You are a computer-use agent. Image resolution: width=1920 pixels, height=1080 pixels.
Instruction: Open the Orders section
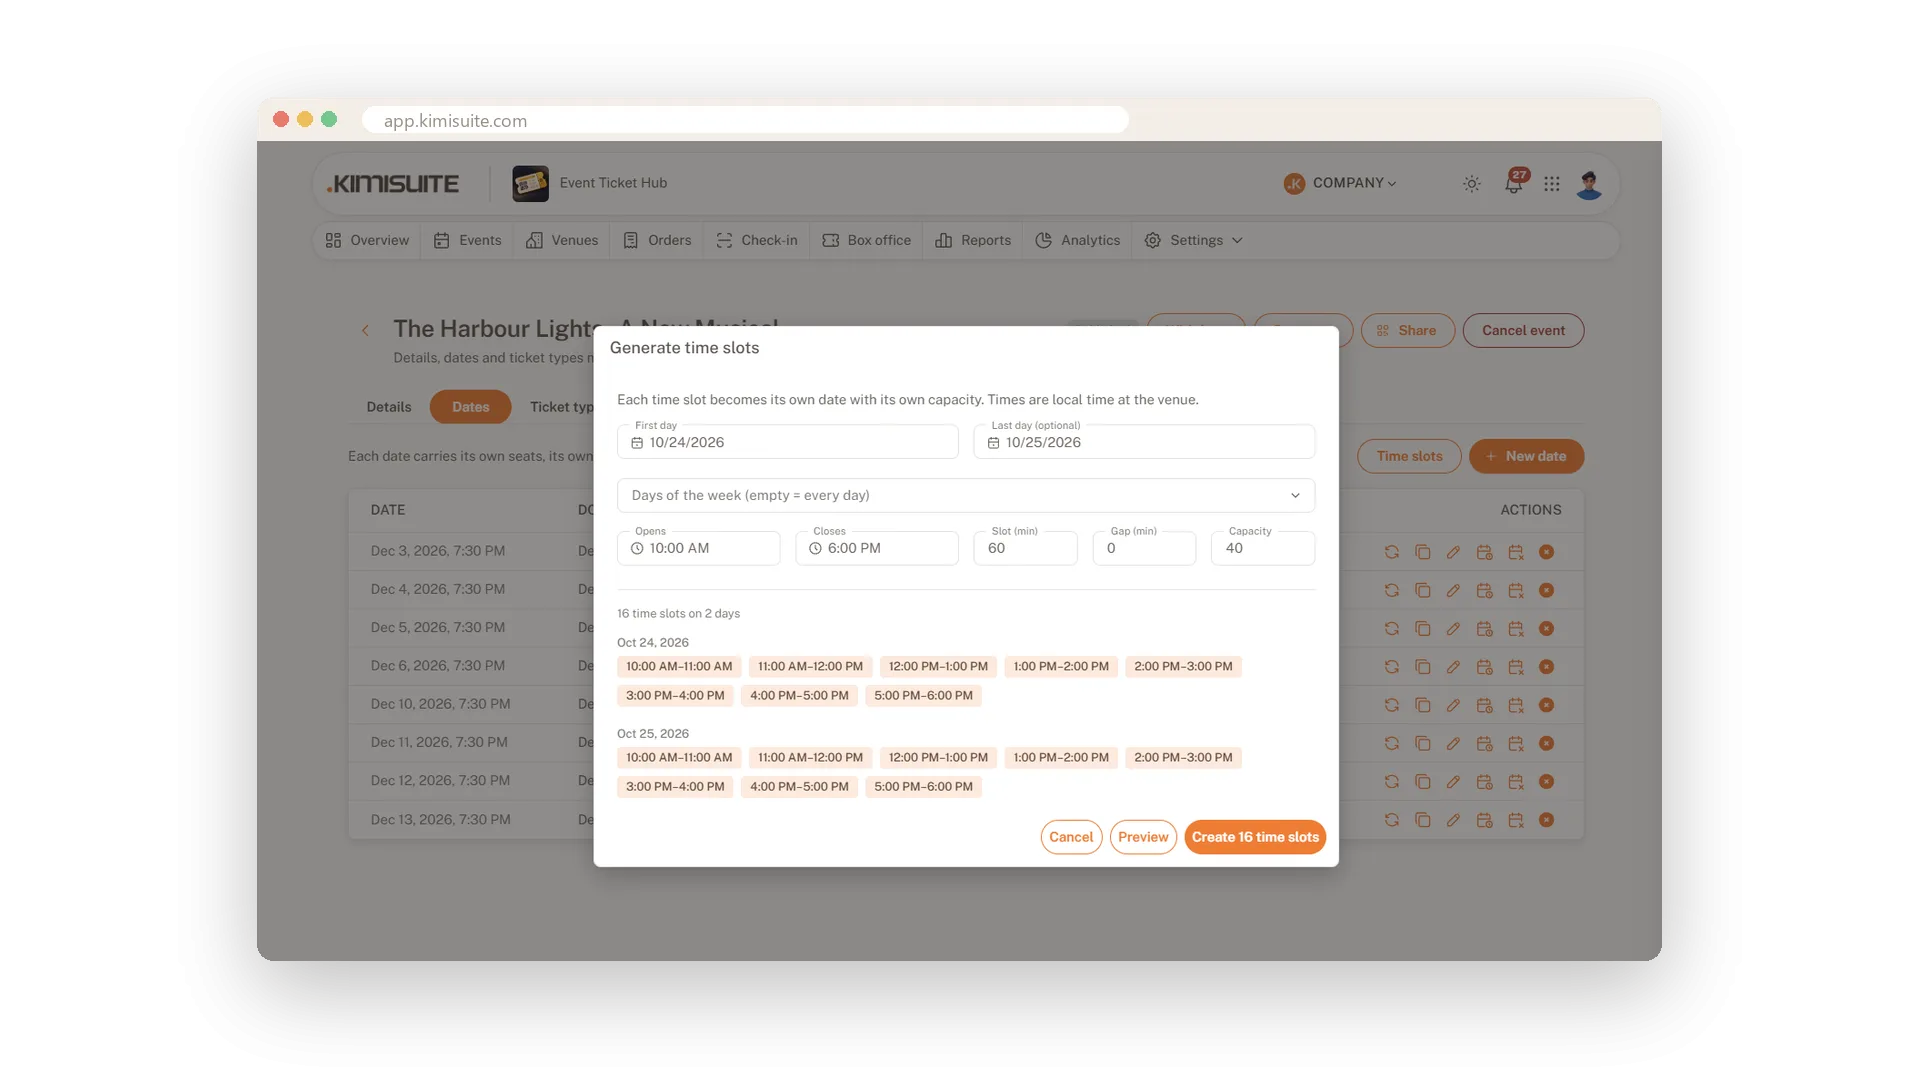click(657, 241)
